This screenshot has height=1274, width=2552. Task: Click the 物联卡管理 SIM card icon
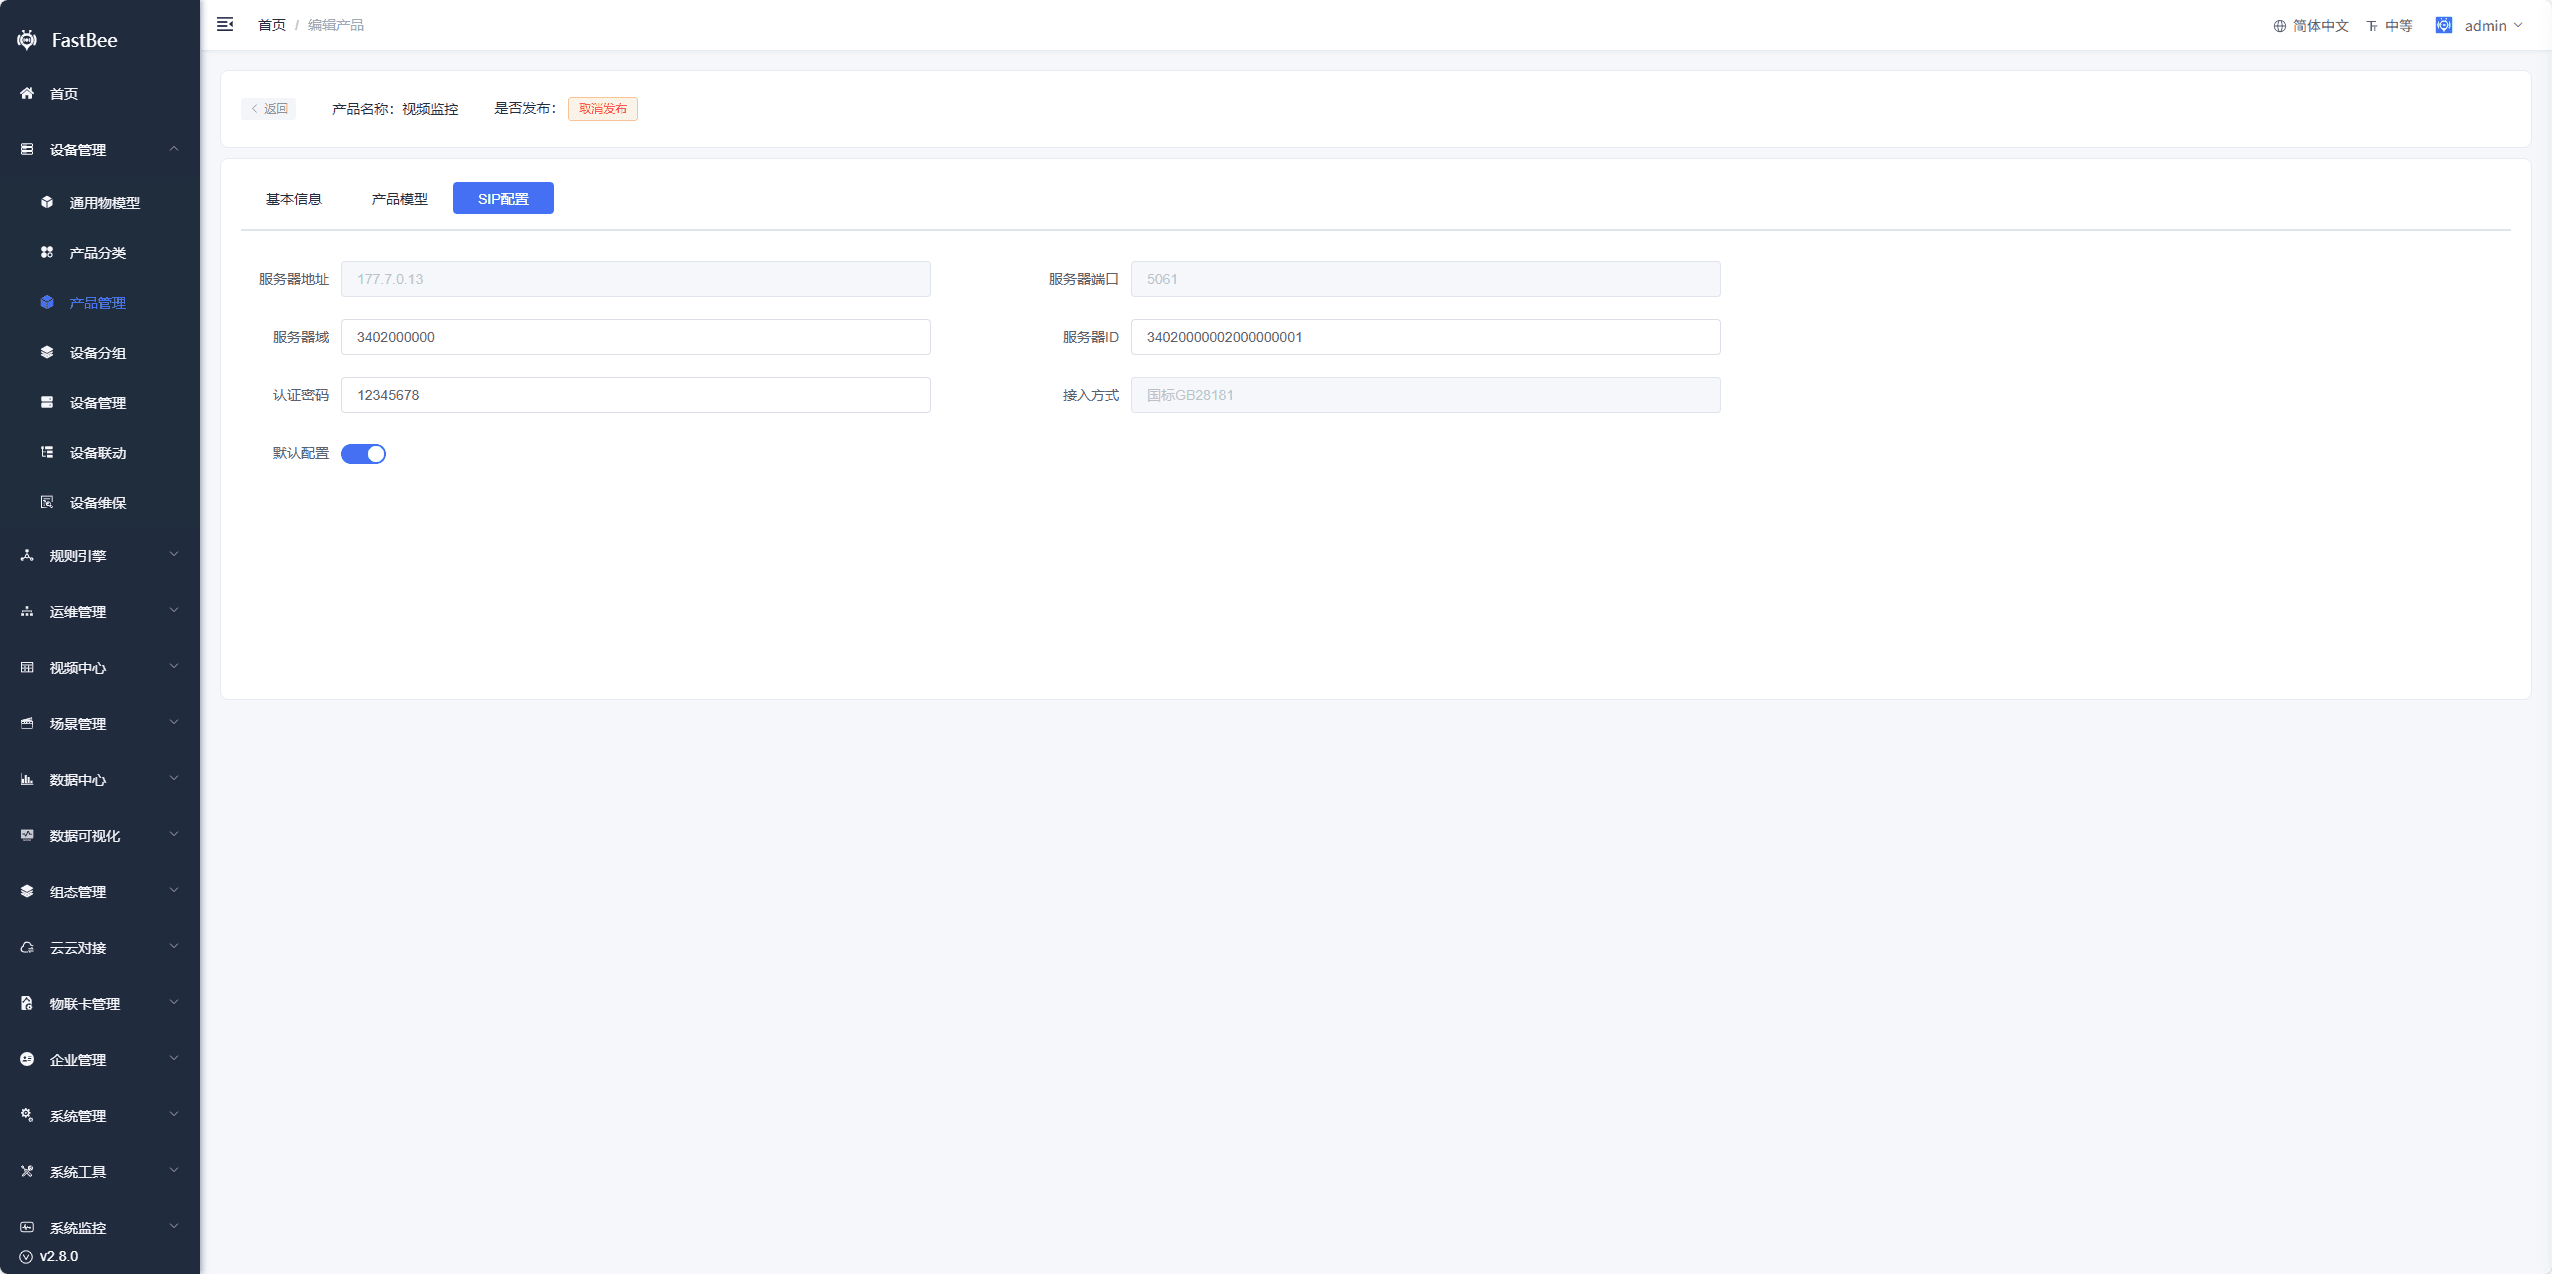click(x=27, y=1003)
